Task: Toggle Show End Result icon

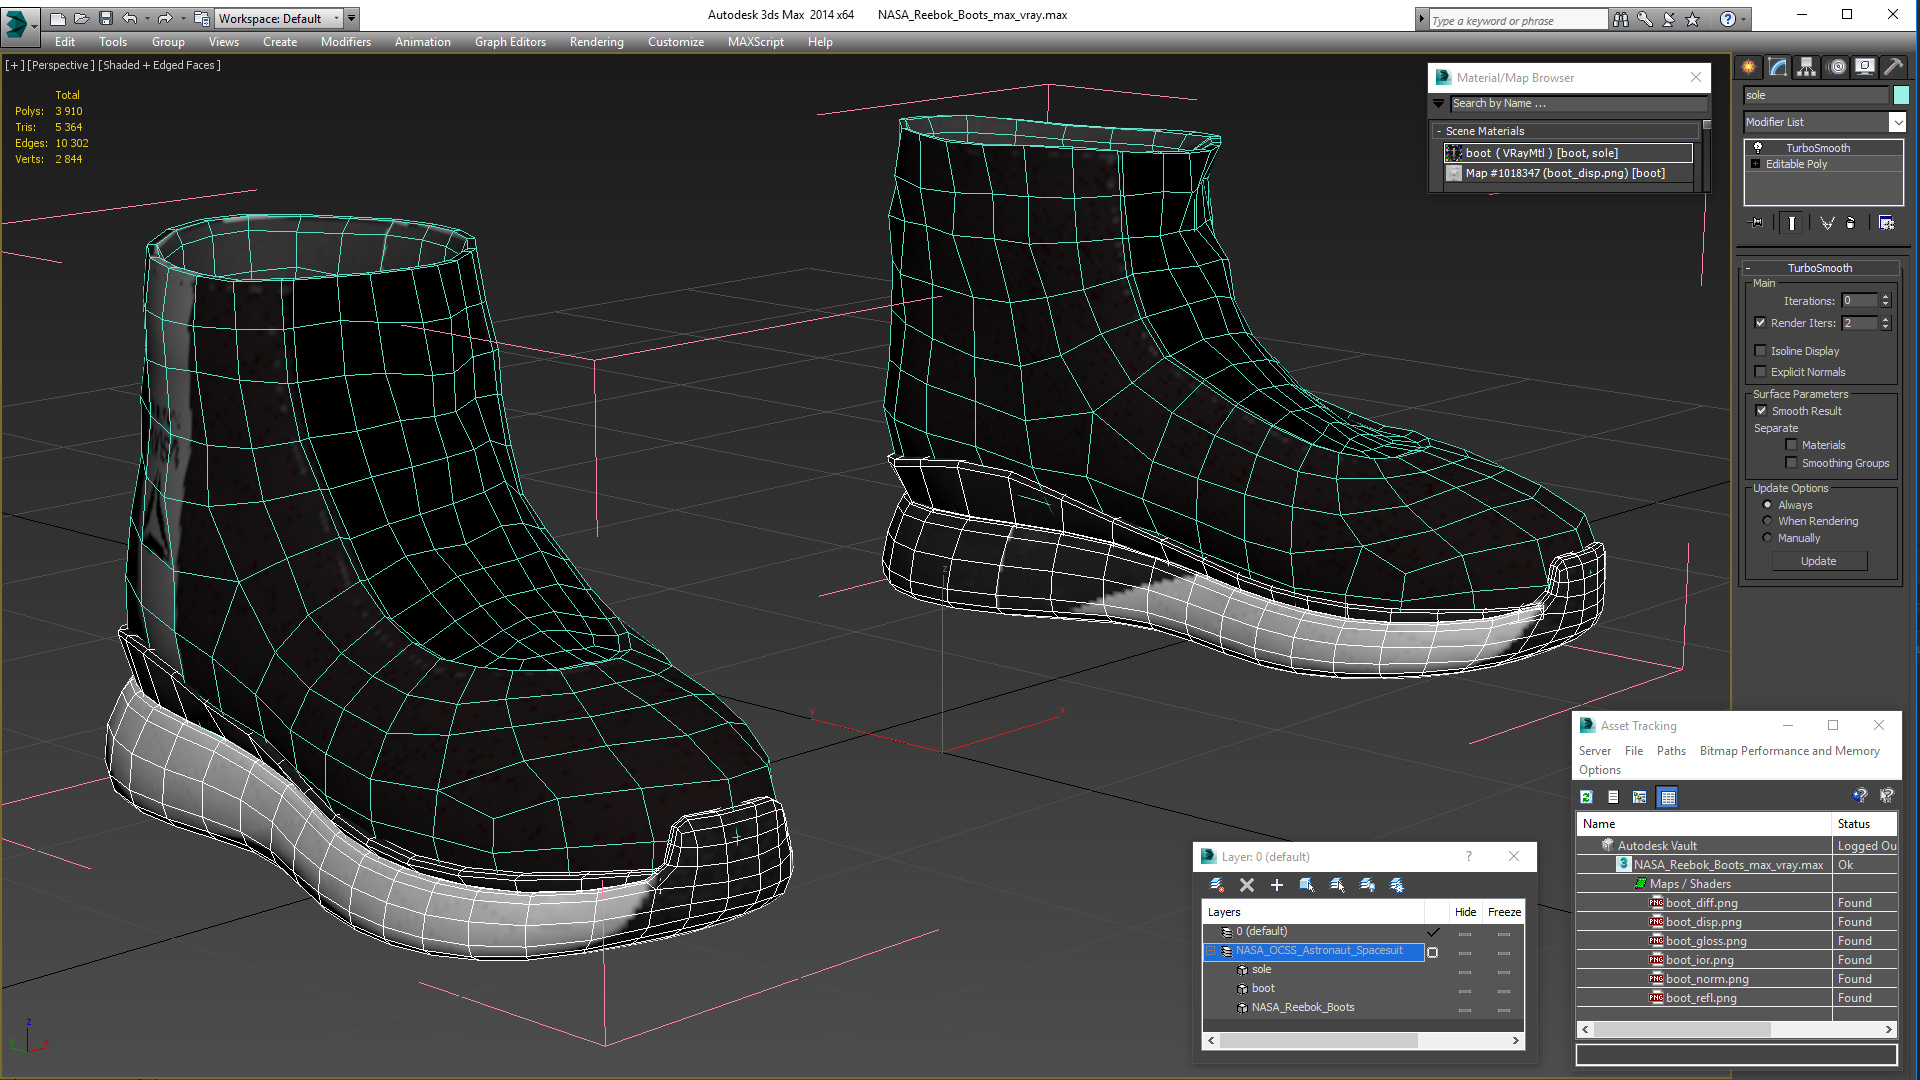Action: (x=1791, y=223)
